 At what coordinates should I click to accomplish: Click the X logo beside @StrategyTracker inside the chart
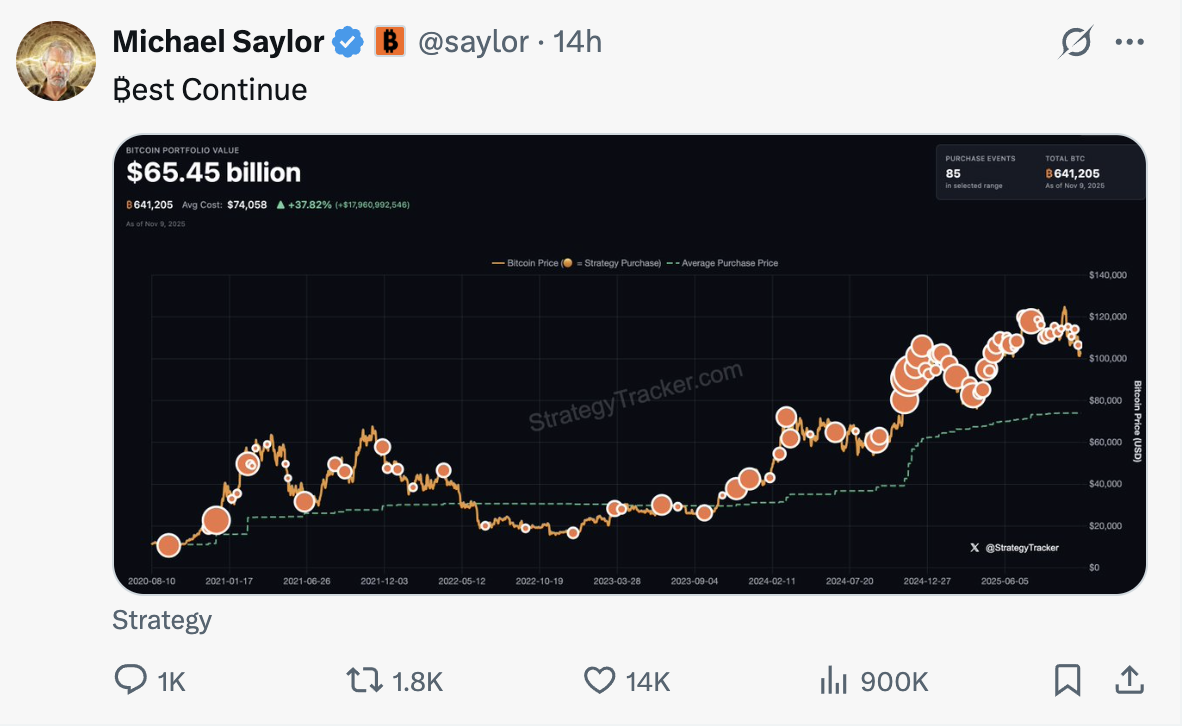pos(973,547)
